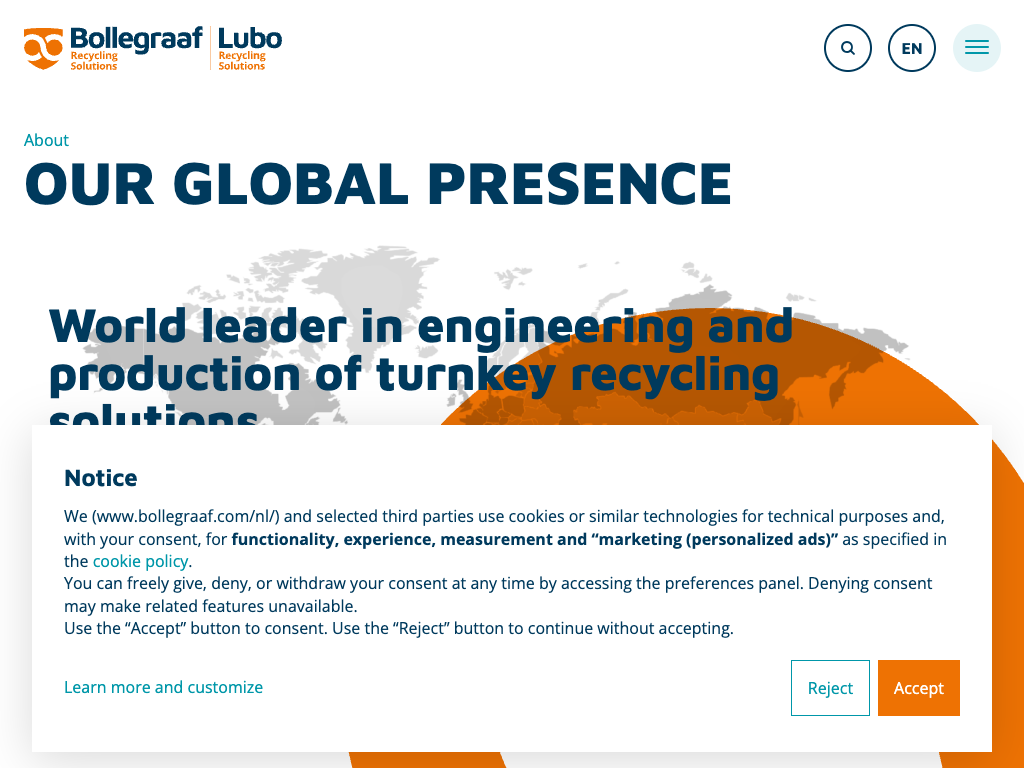Click the sentence about preferences panel

(497, 583)
